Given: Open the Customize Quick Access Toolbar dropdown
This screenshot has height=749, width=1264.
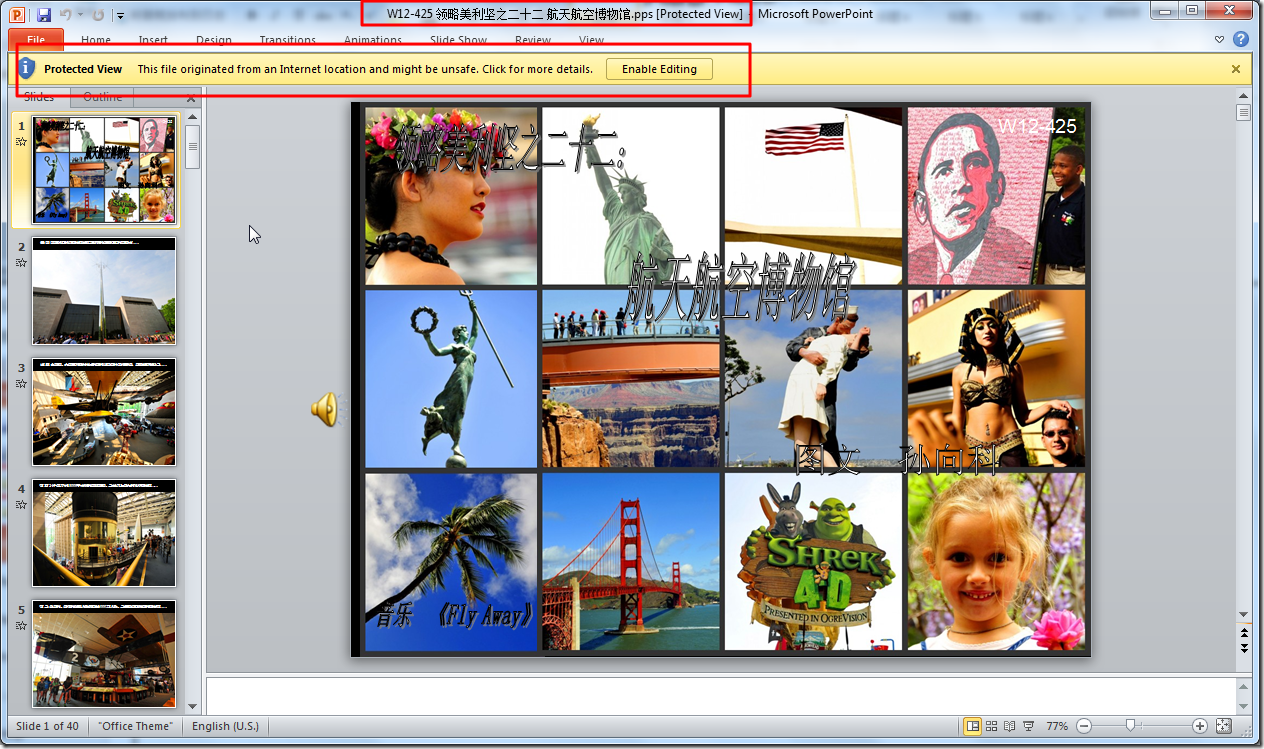Looking at the screenshot, I should point(120,15).
